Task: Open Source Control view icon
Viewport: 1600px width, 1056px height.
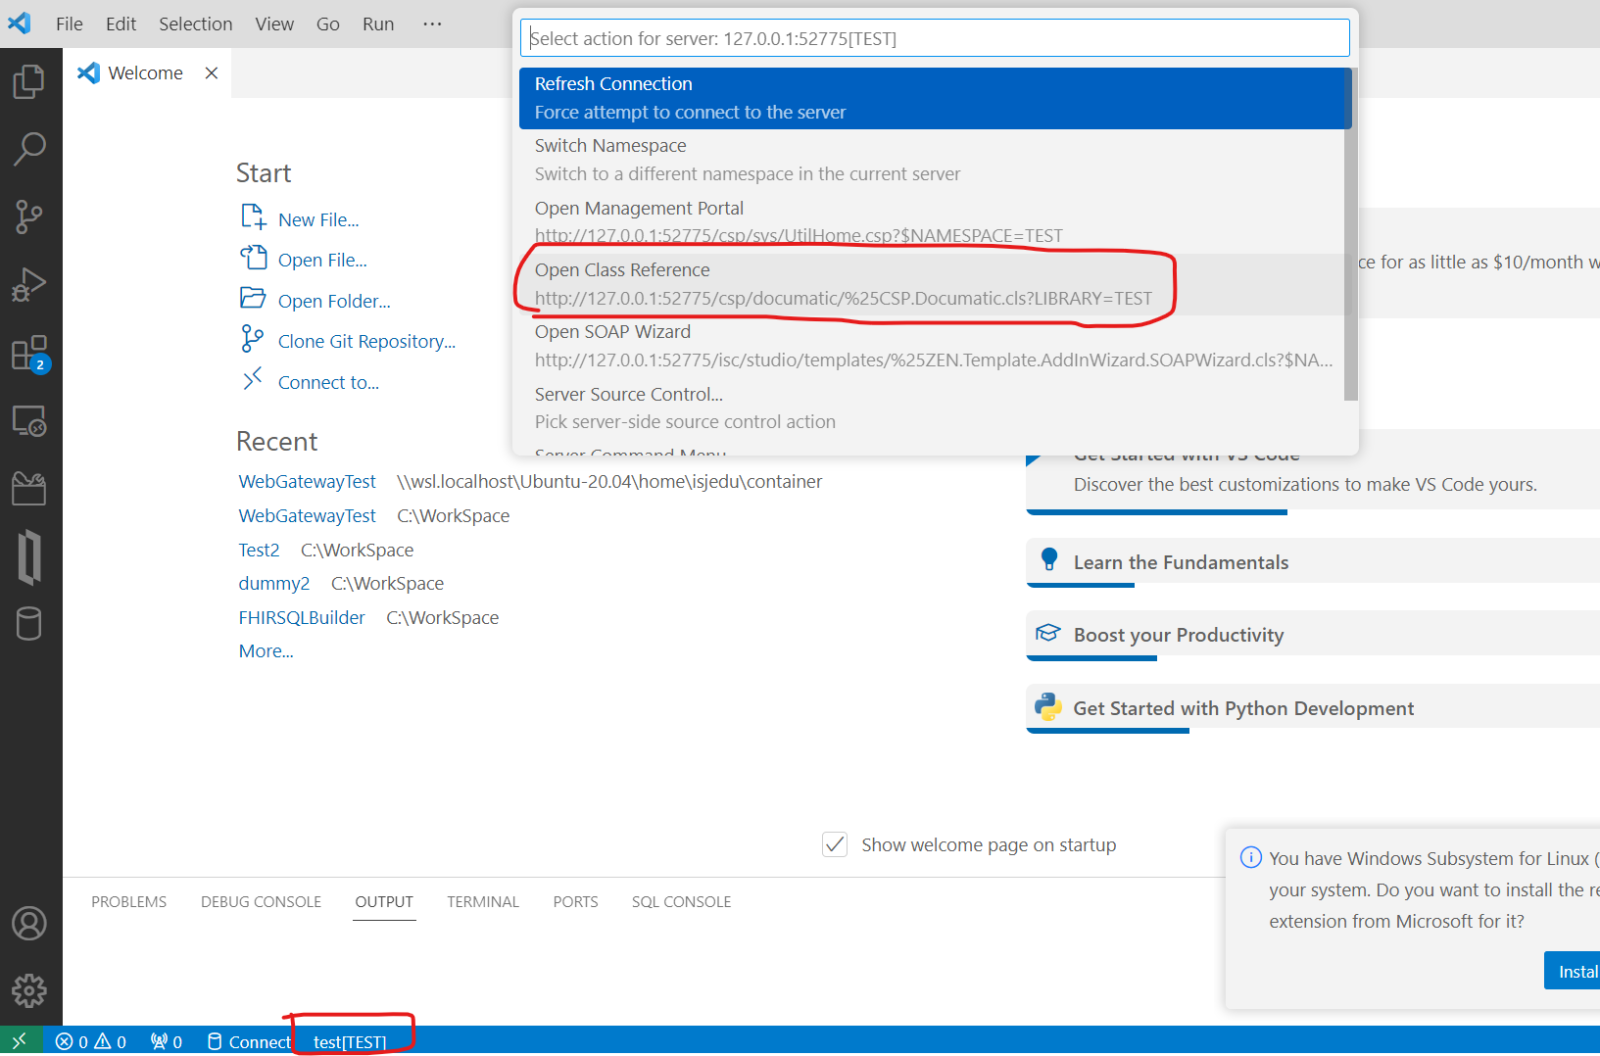Action: (x=29, y=216)
